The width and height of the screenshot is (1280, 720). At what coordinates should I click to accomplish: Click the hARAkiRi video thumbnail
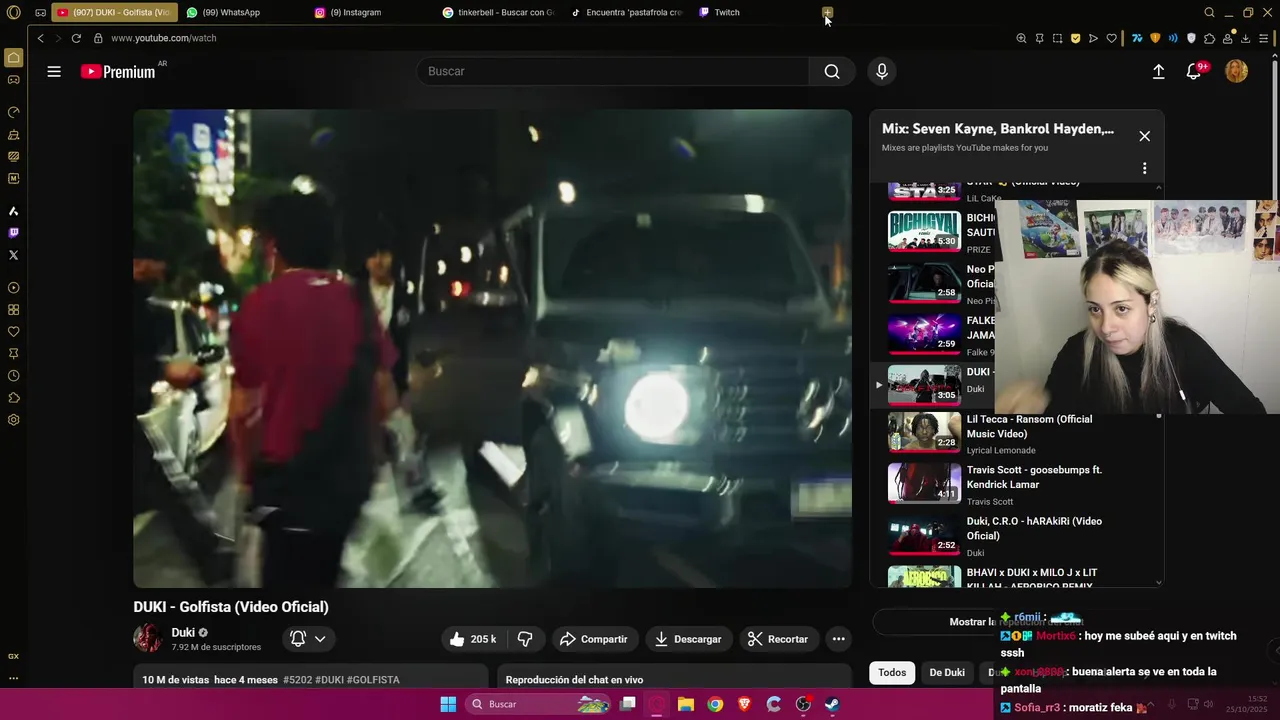coord(924,535)
